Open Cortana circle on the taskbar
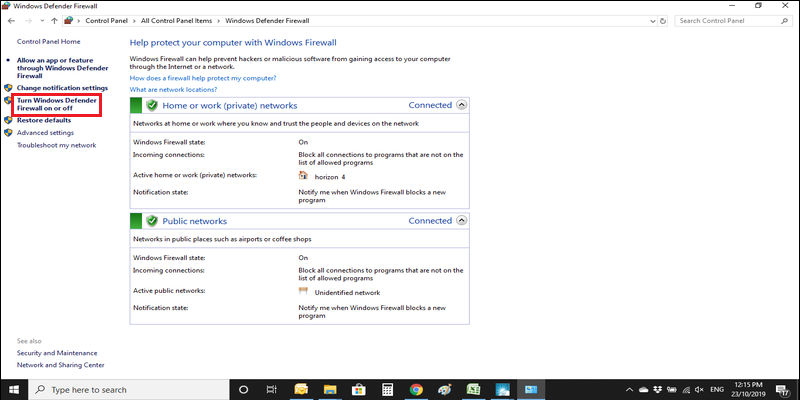800x400 pixels. point(243,390)
